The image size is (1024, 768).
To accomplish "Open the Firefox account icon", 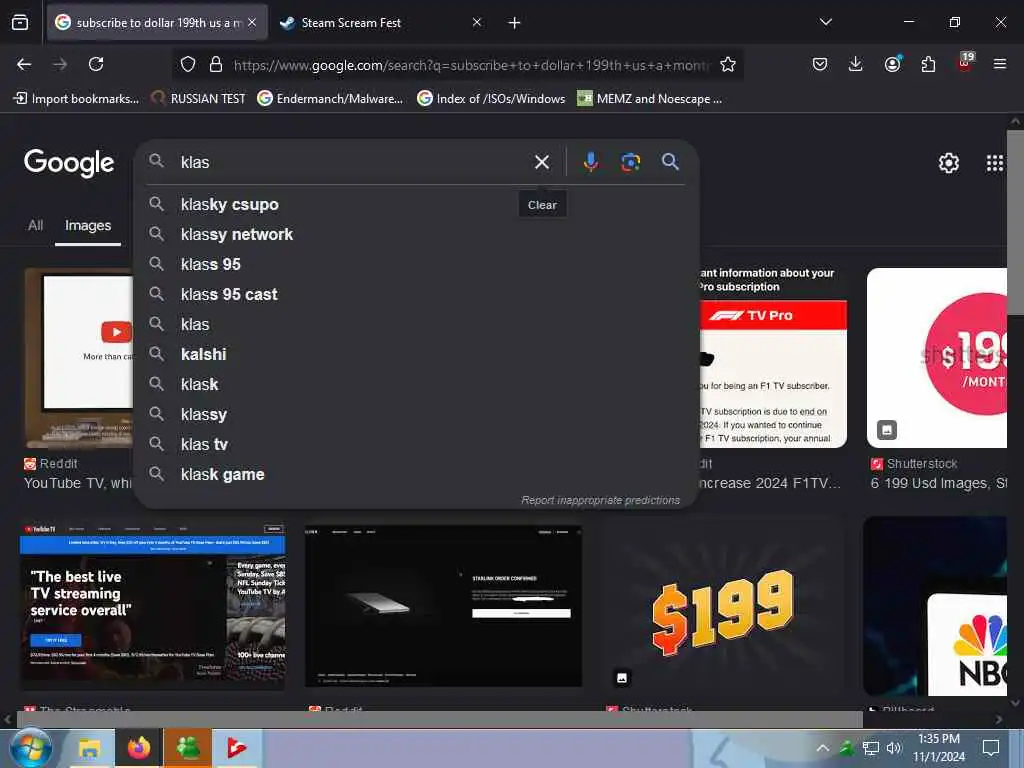I will [892, 64].
